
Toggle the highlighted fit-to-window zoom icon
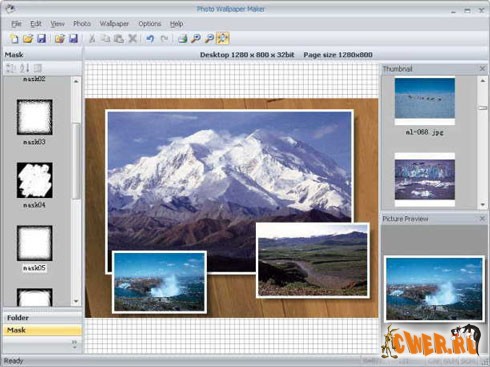coord(223,39)
